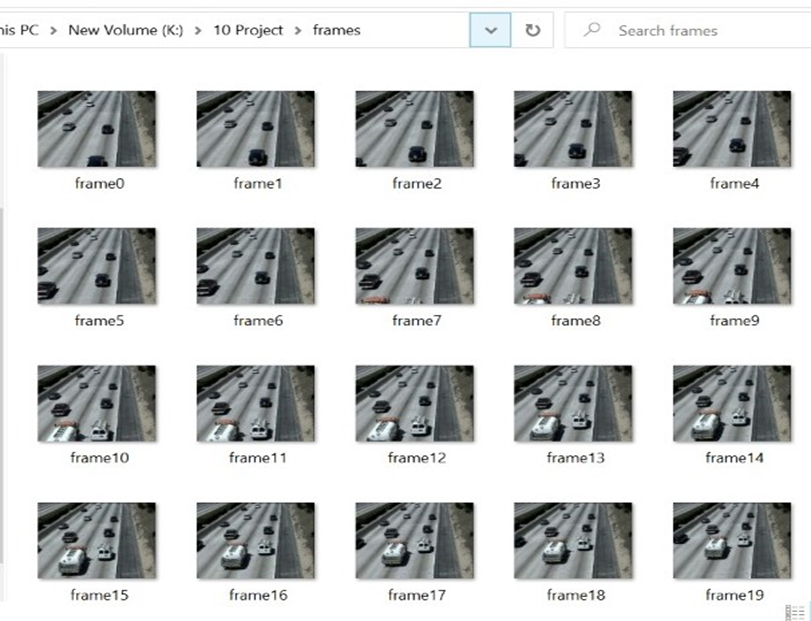Click the Search frames input field

point(688,31)
